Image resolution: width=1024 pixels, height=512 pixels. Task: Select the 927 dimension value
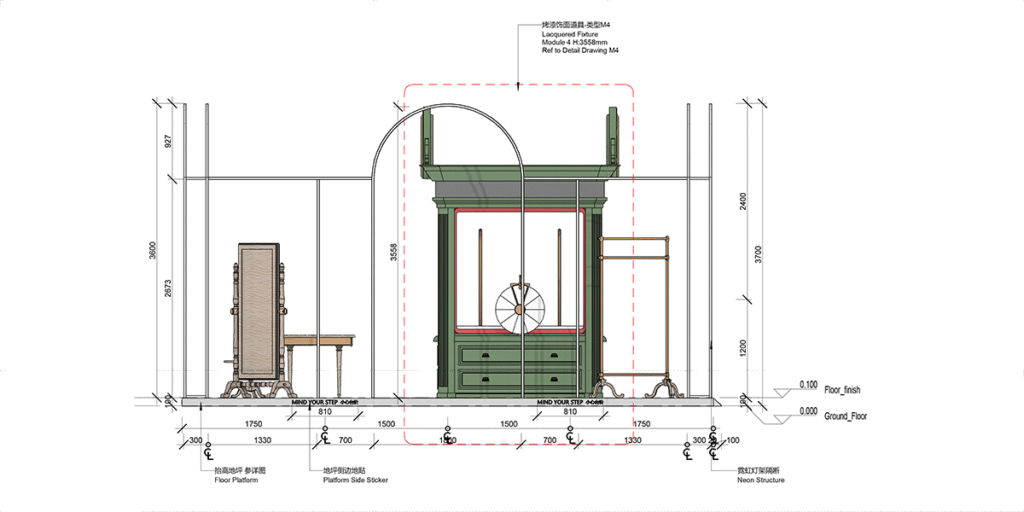point(169,141)
